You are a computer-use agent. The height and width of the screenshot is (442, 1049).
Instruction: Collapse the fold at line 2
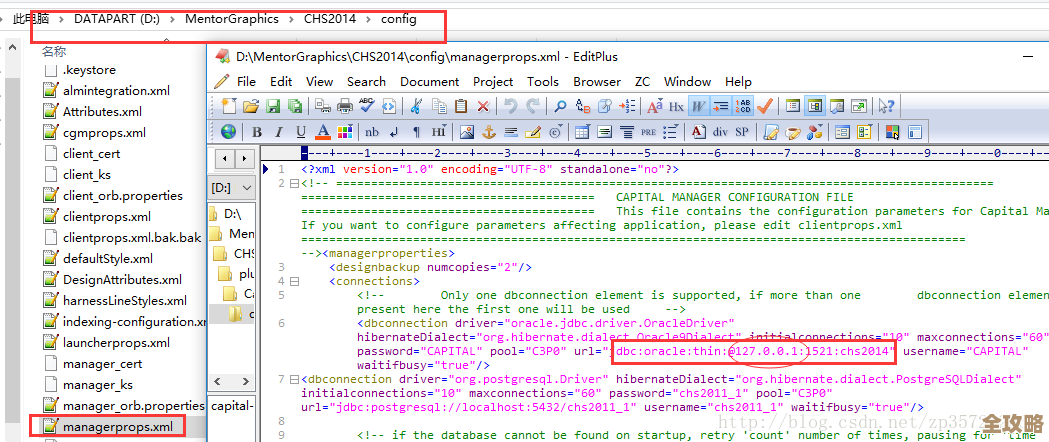pos(292,184)
